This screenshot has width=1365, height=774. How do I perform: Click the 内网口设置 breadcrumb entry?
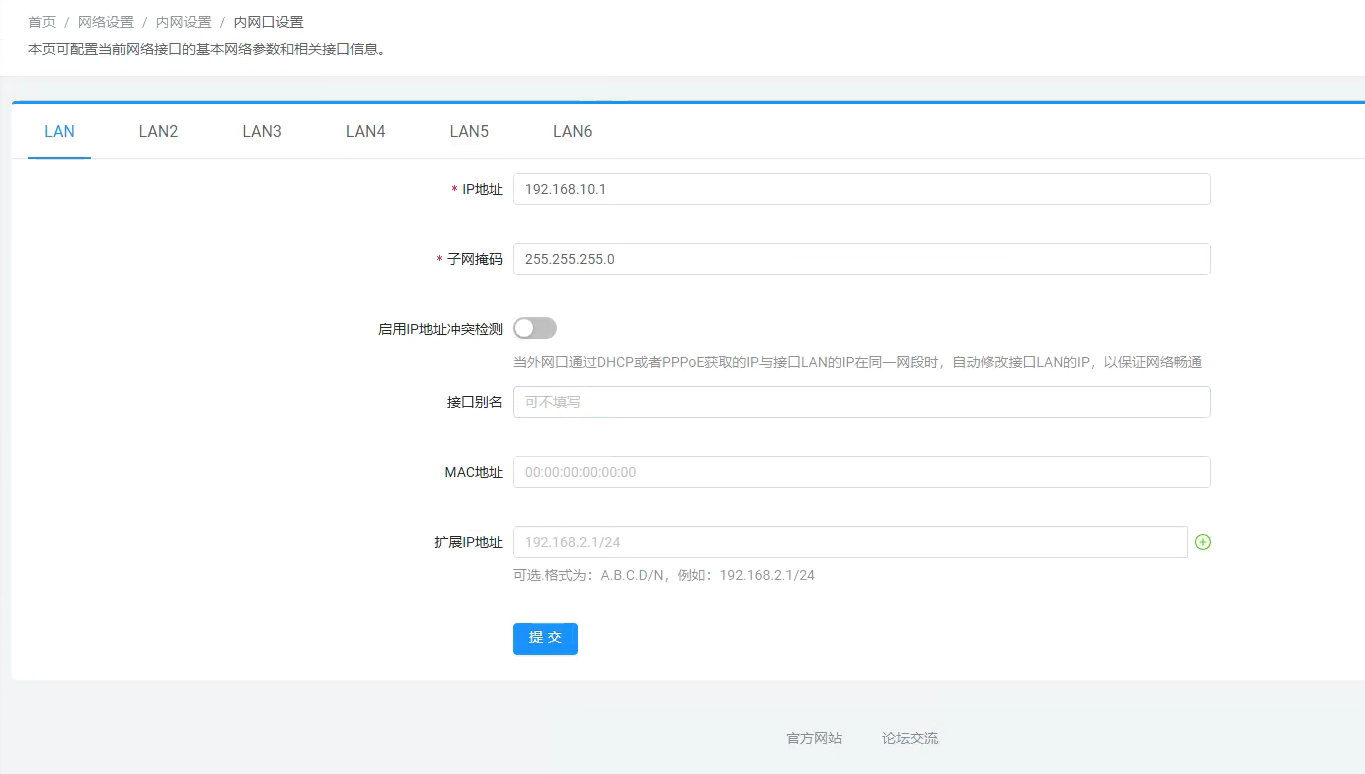(267, 21)
